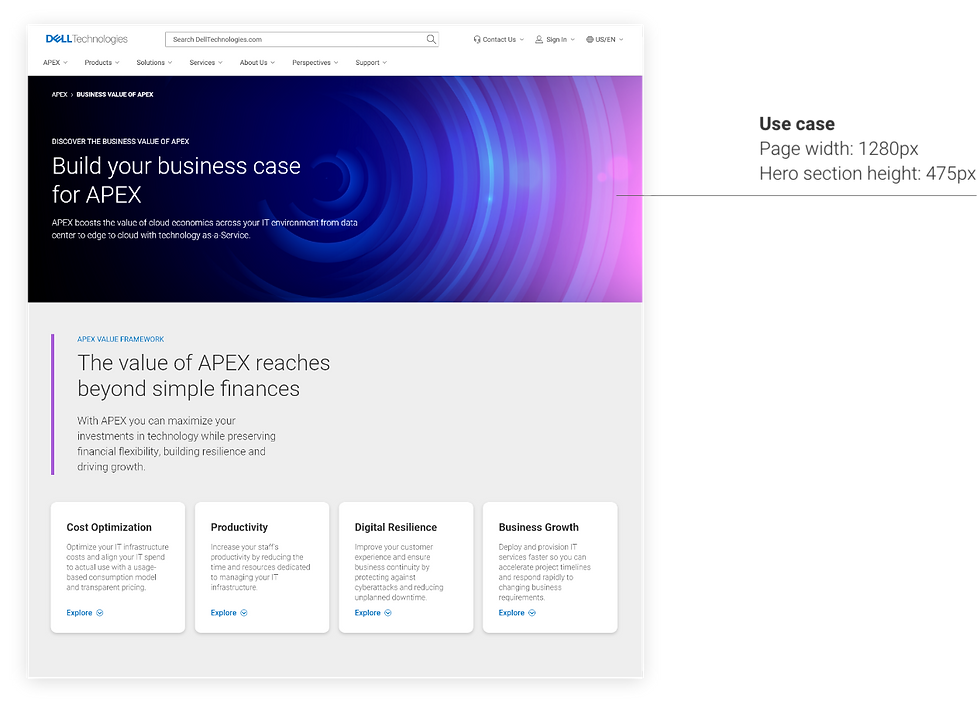Viewport: 977px width, 708px height.
Task: Go to the APEX breadcrumb link
Action: tap(59, 95)
